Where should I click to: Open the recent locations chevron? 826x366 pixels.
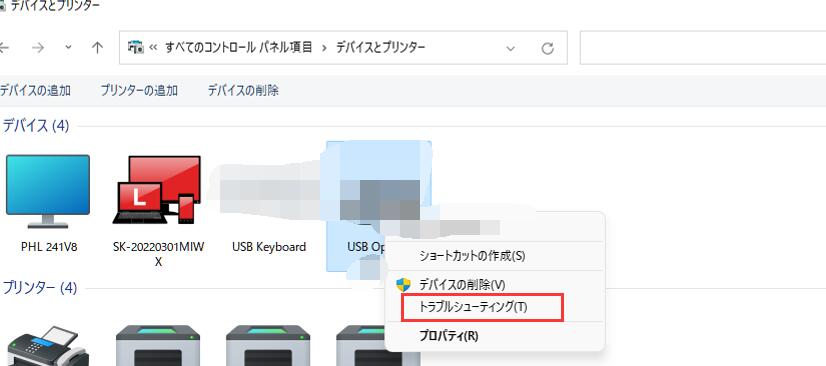68,47
